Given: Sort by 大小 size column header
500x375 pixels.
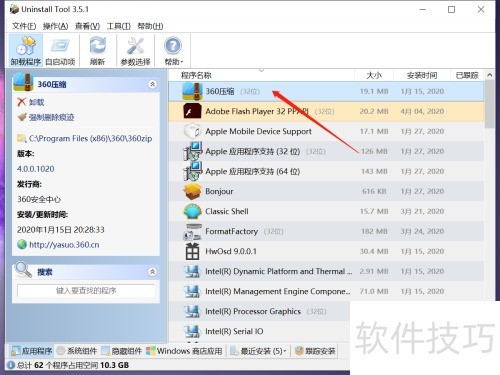Looking at the screenshot, I should click(374, 75).
